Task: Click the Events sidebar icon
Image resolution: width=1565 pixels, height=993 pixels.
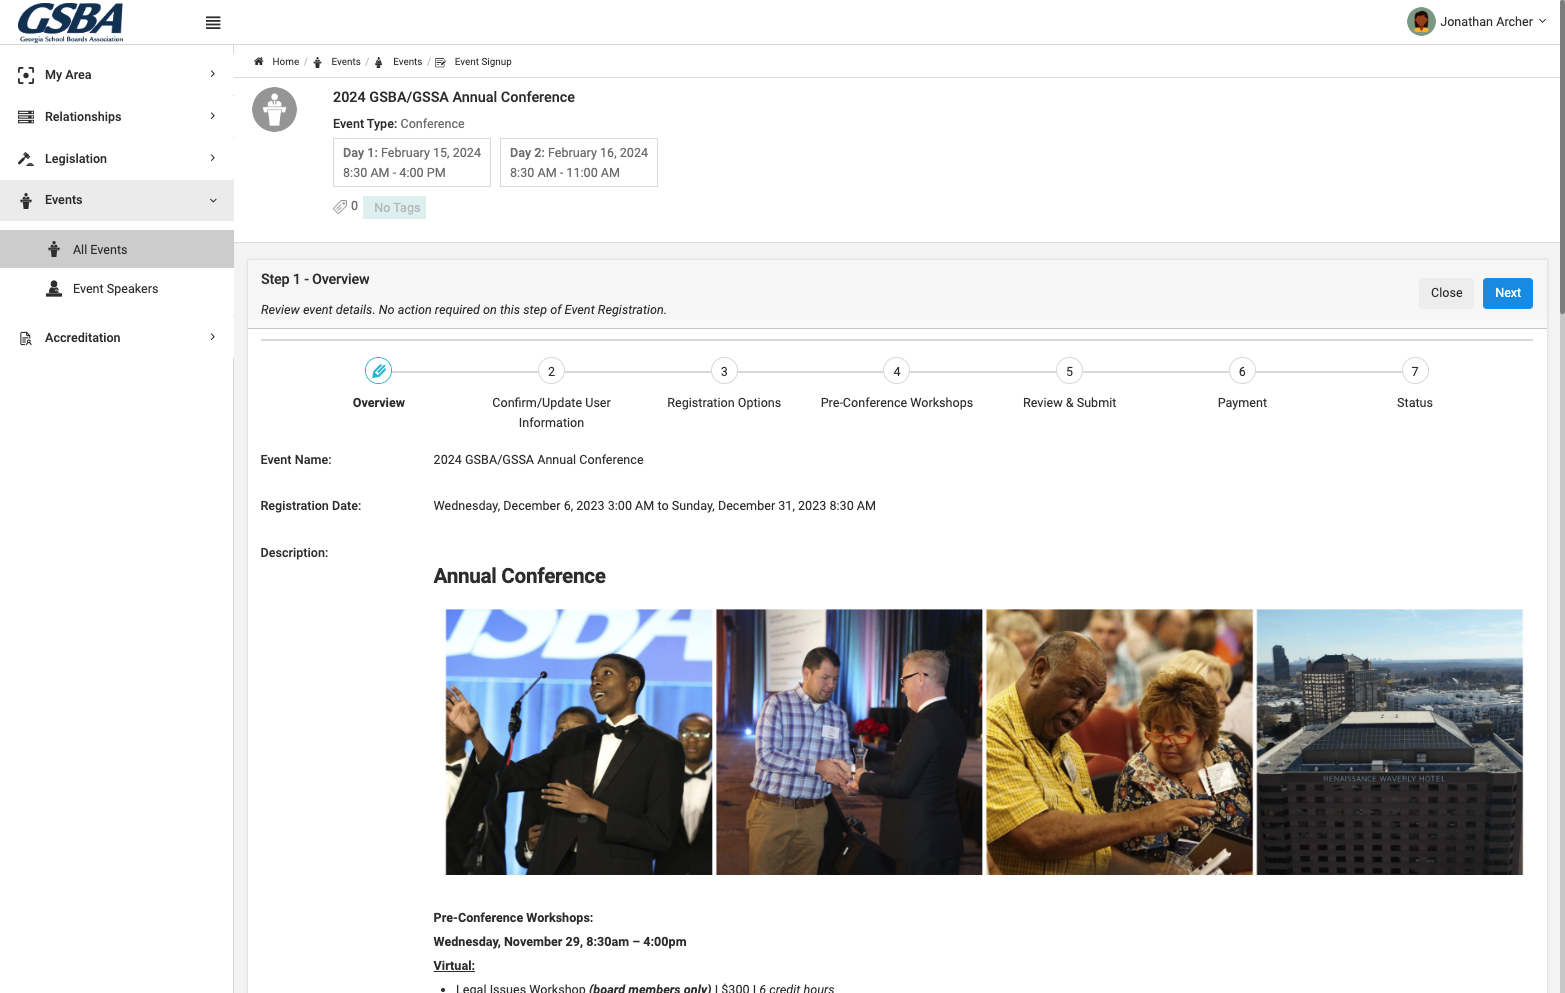Action: pyautogui.click(x=26, y=200)
